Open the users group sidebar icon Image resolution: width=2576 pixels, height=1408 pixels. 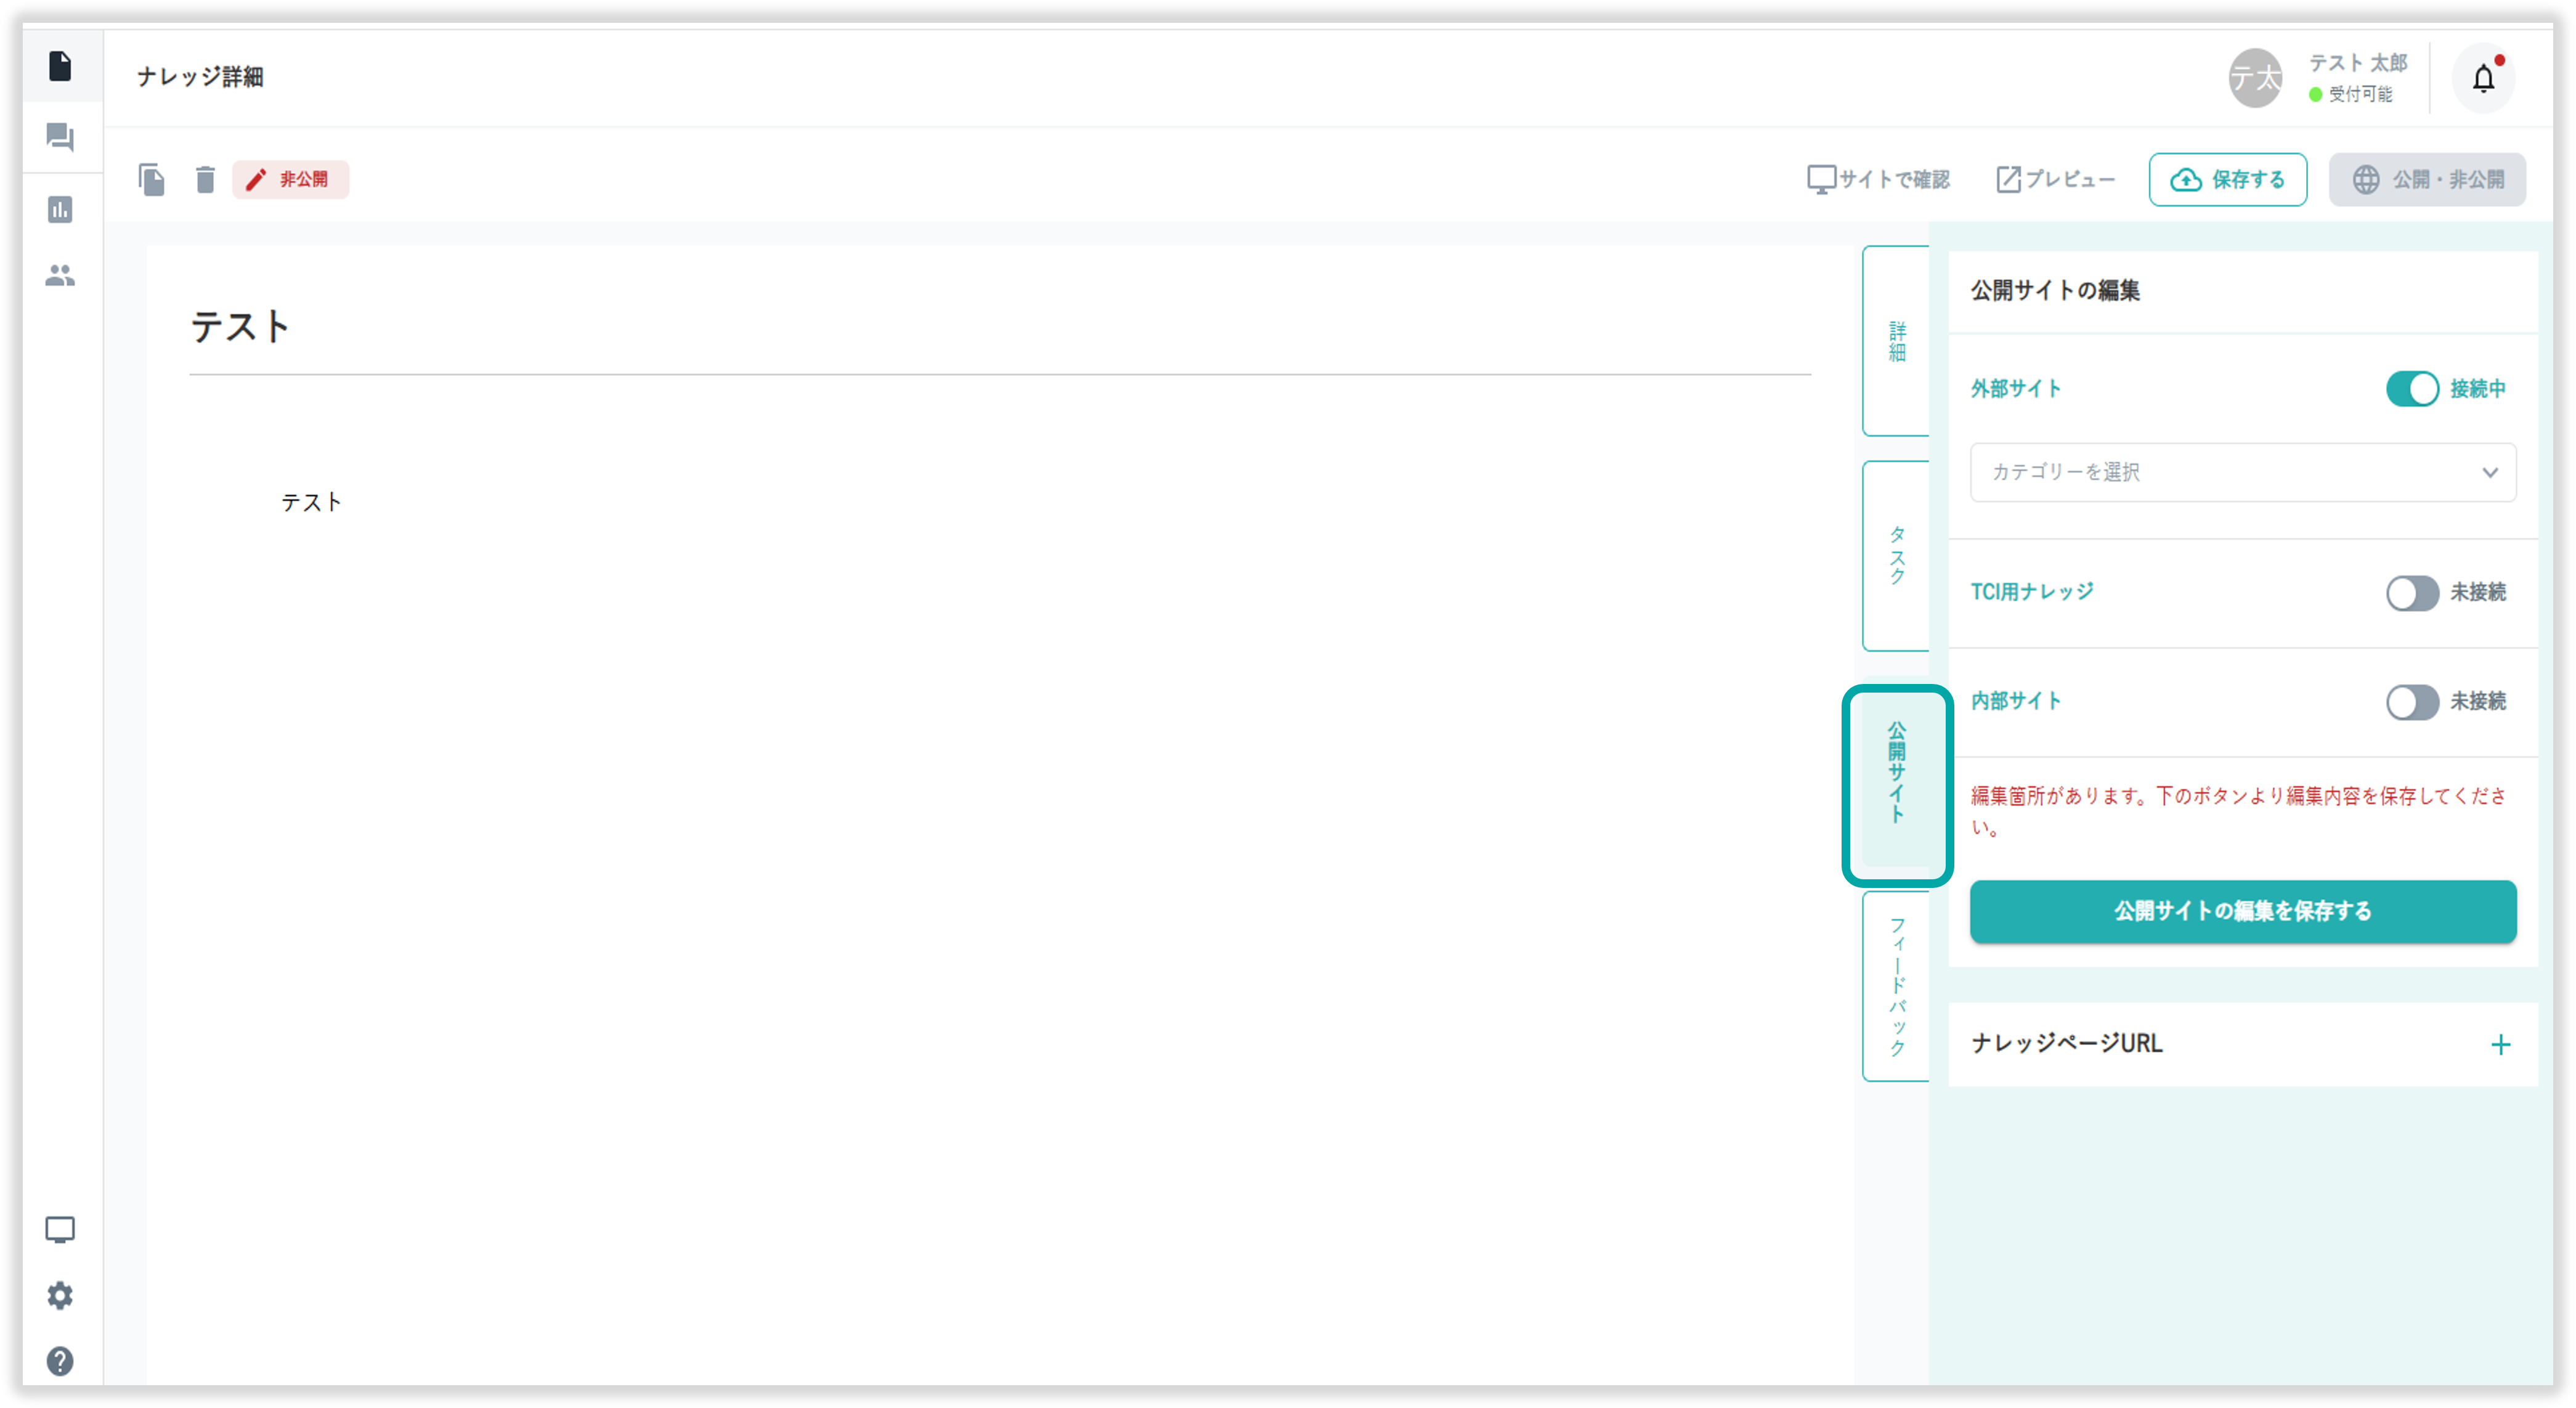coord(60,276)
